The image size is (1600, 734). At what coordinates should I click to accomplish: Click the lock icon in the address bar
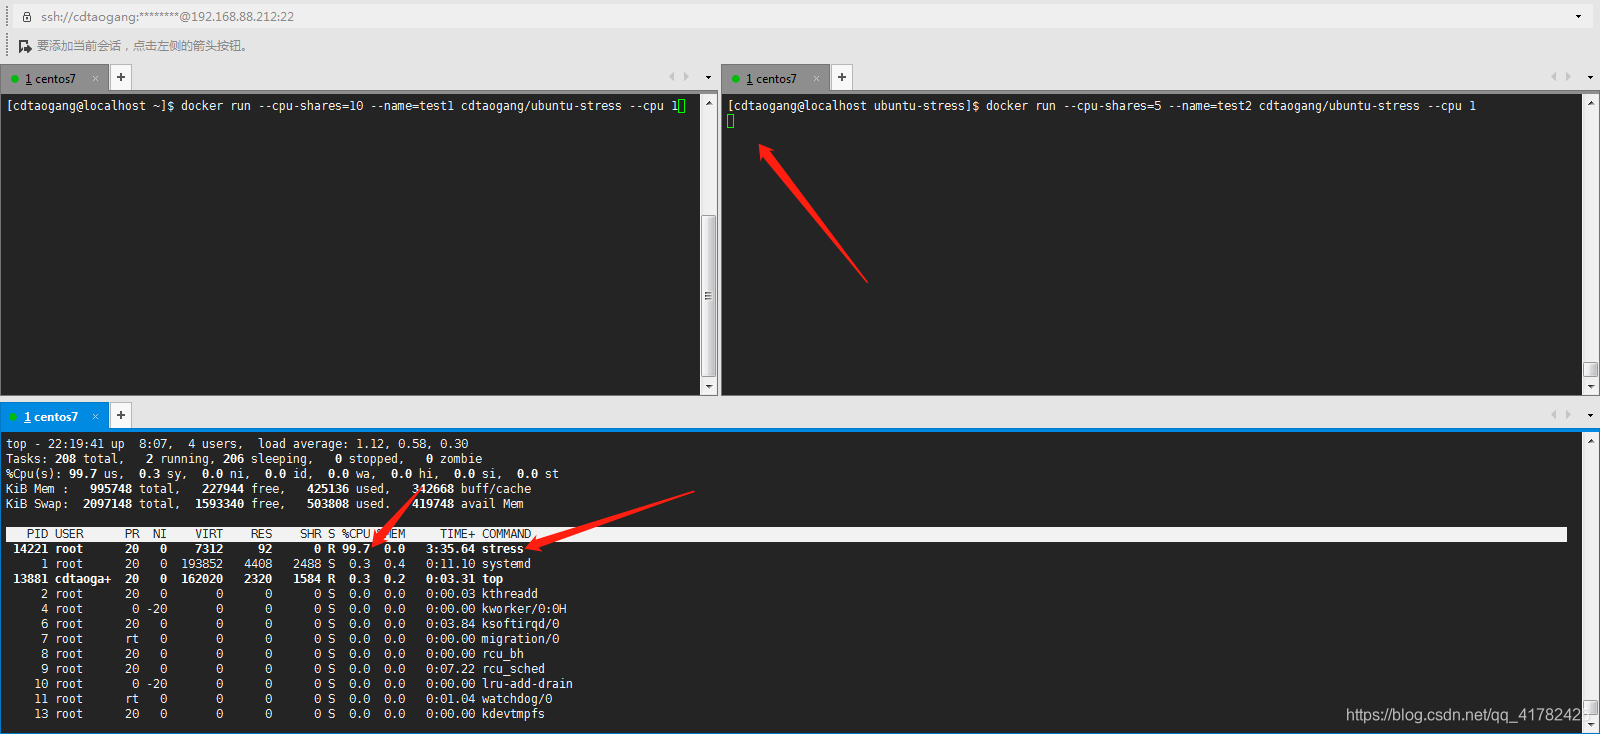click(27, 17)
